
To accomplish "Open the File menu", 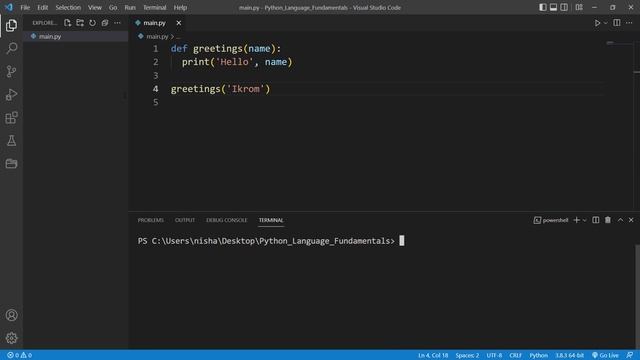I will tap(25, 7).
